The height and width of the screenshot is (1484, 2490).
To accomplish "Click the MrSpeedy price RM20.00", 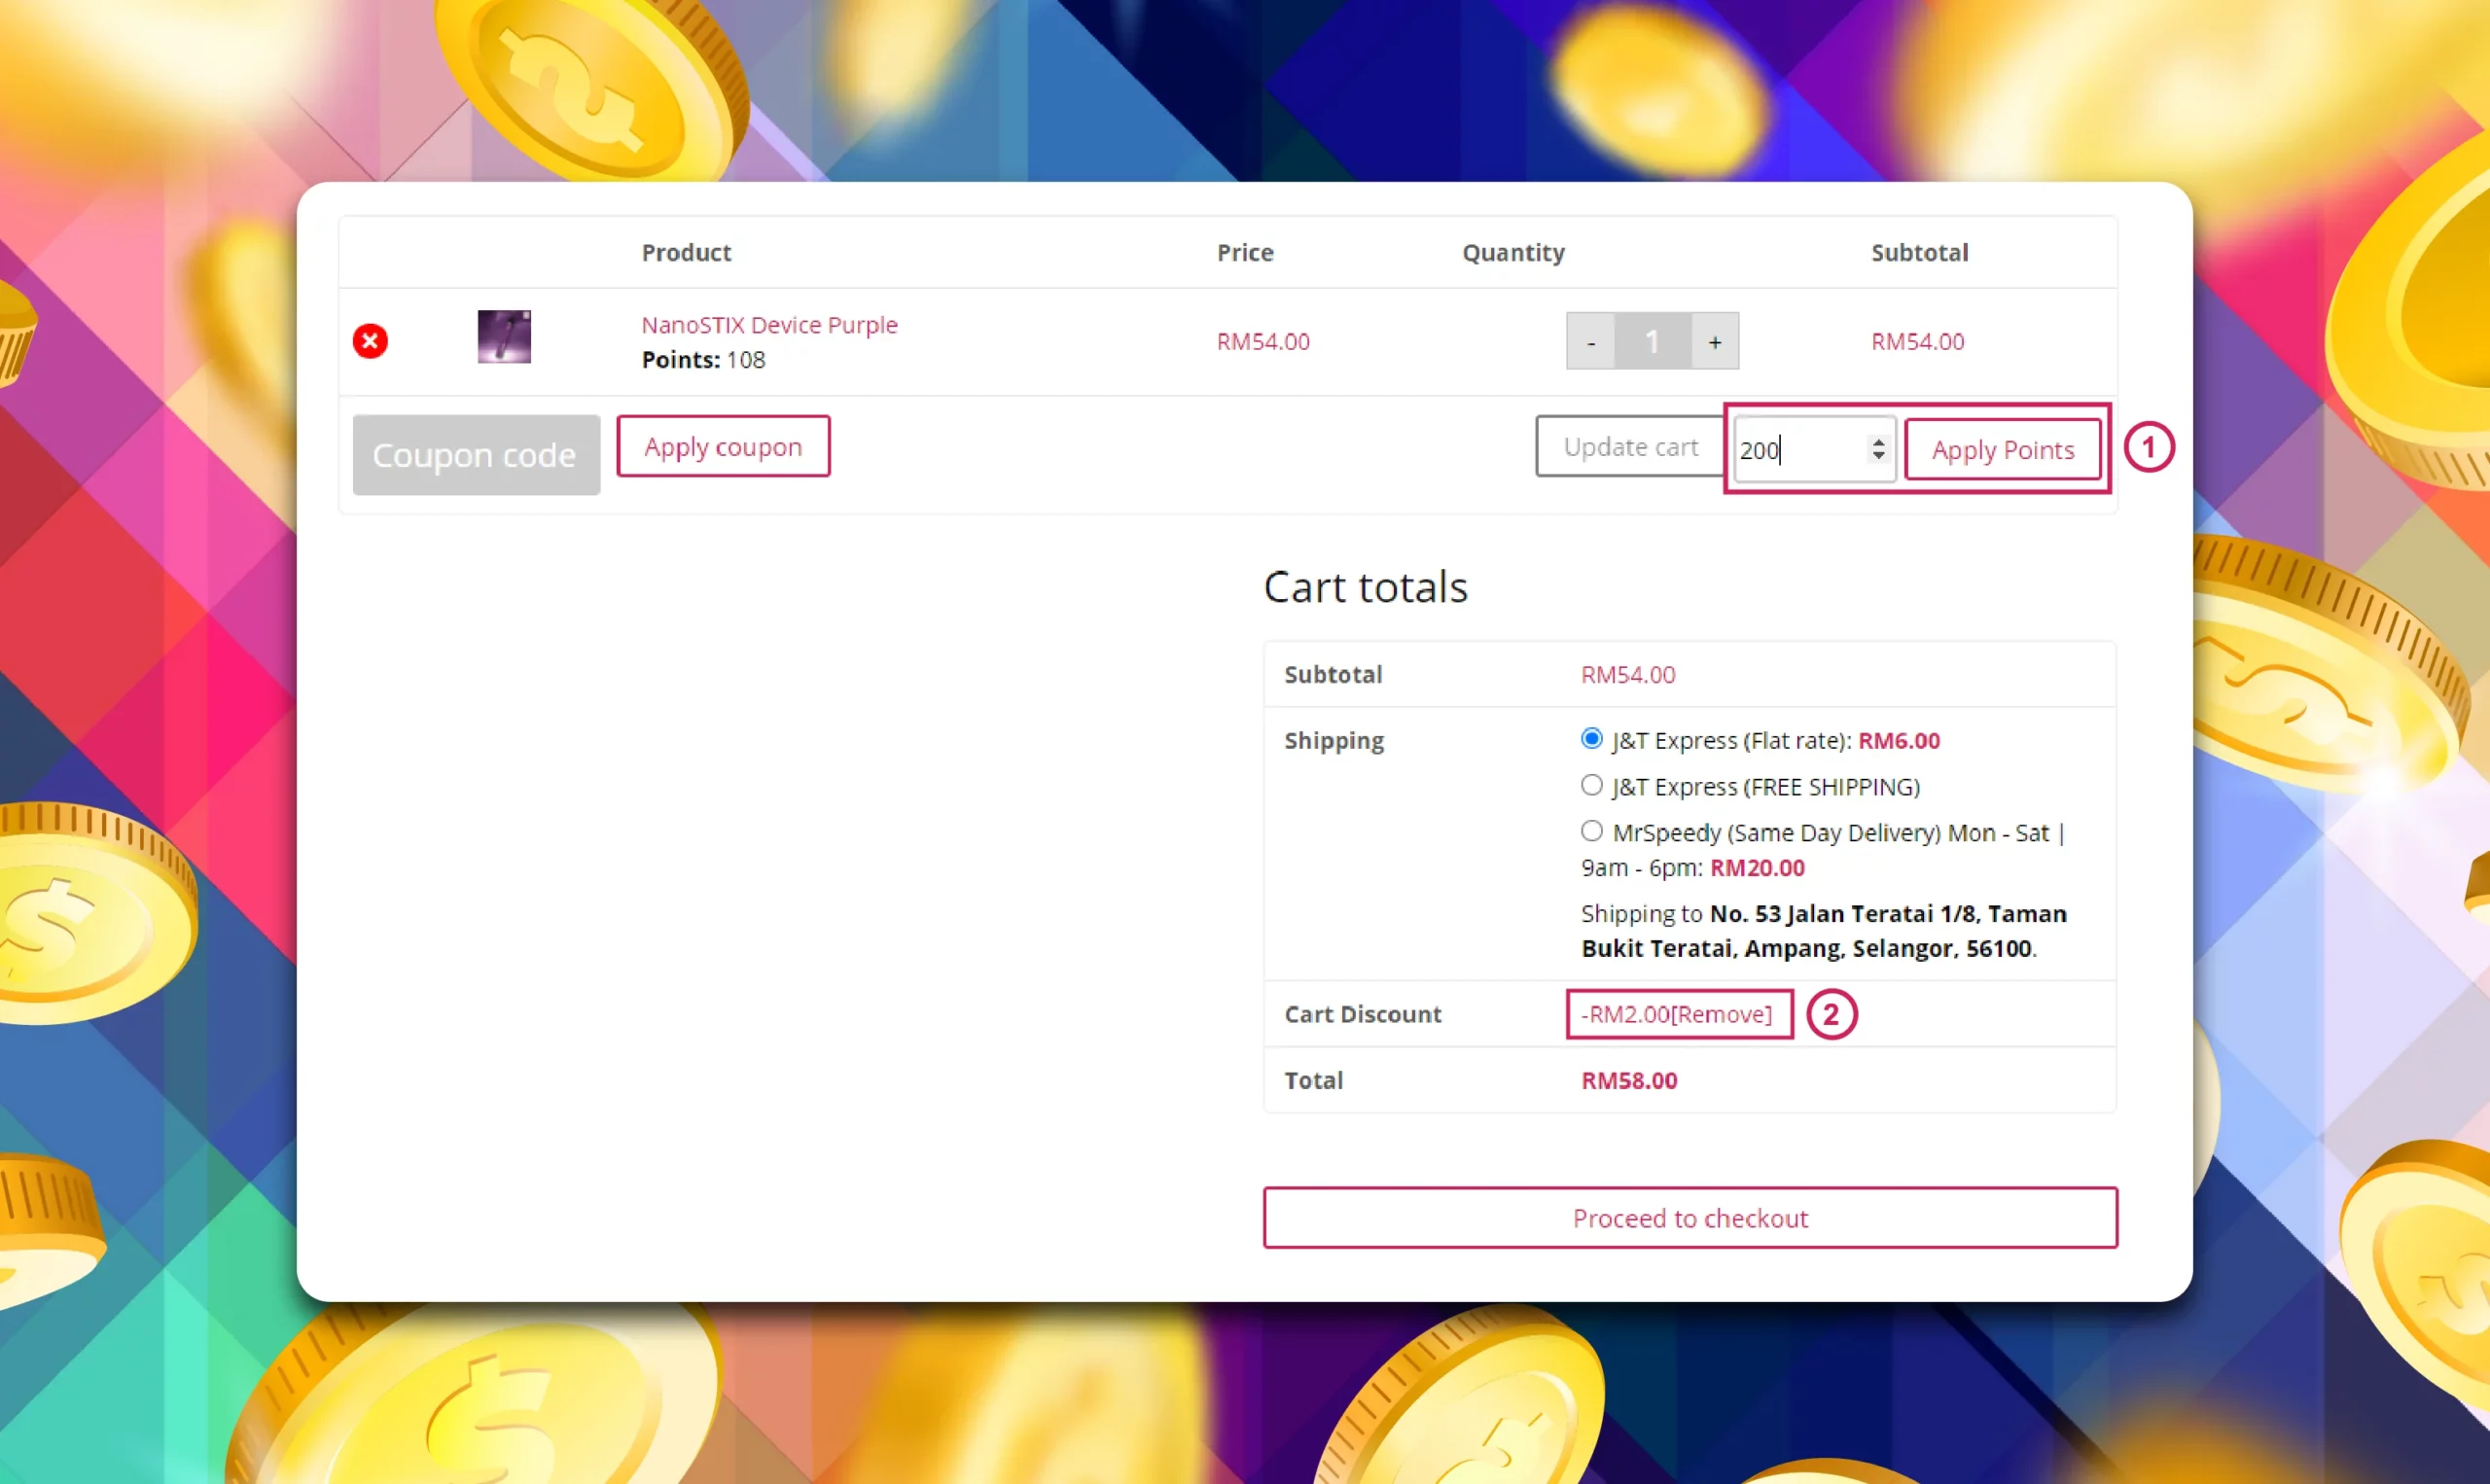I will pos(1757,867).
